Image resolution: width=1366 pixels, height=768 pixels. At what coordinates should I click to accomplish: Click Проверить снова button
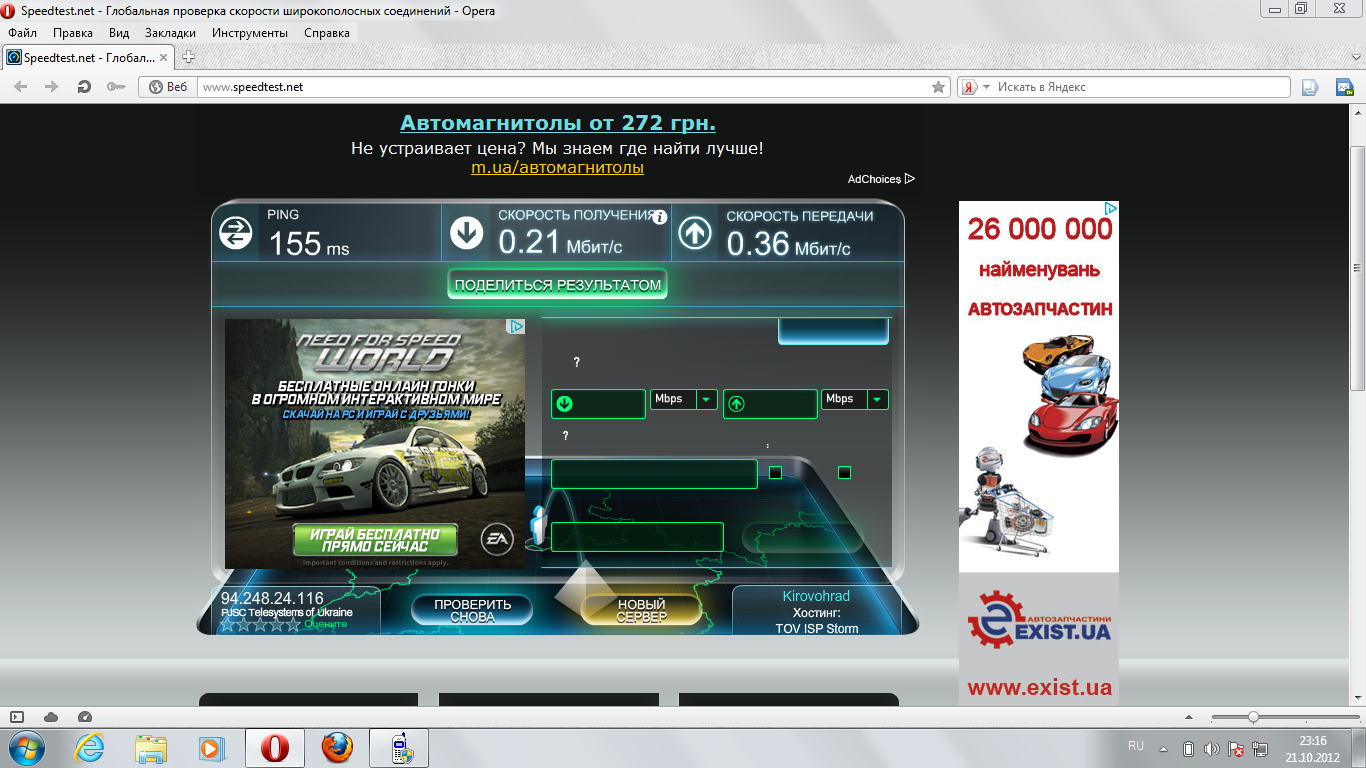[472, 610]
